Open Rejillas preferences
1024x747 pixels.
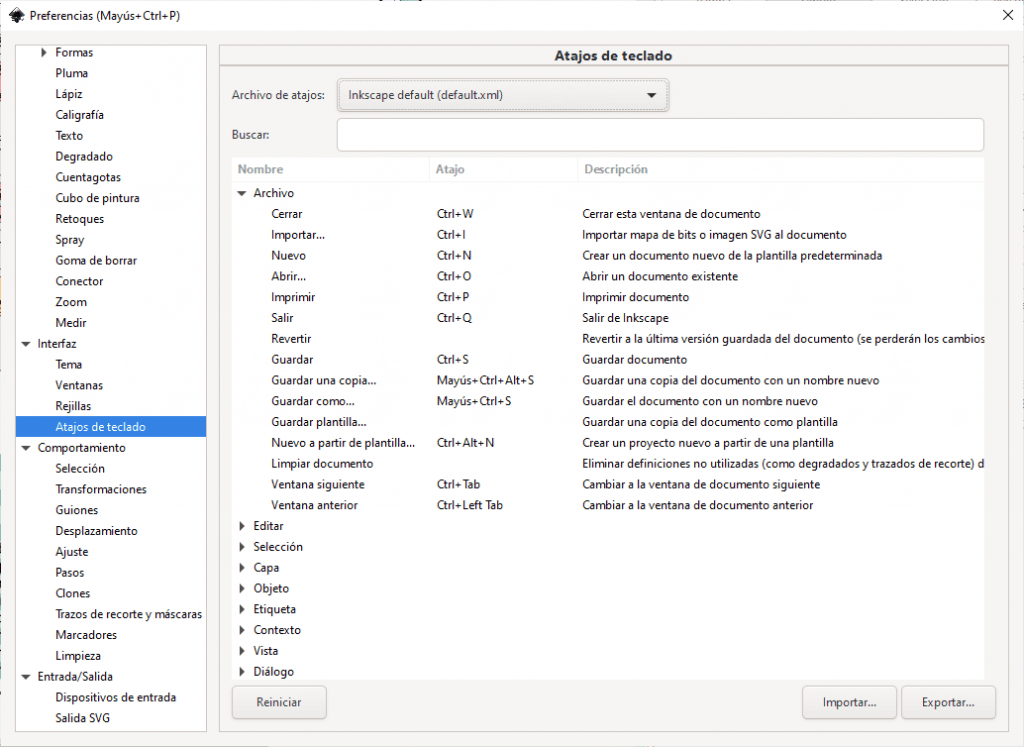[73, 406]
